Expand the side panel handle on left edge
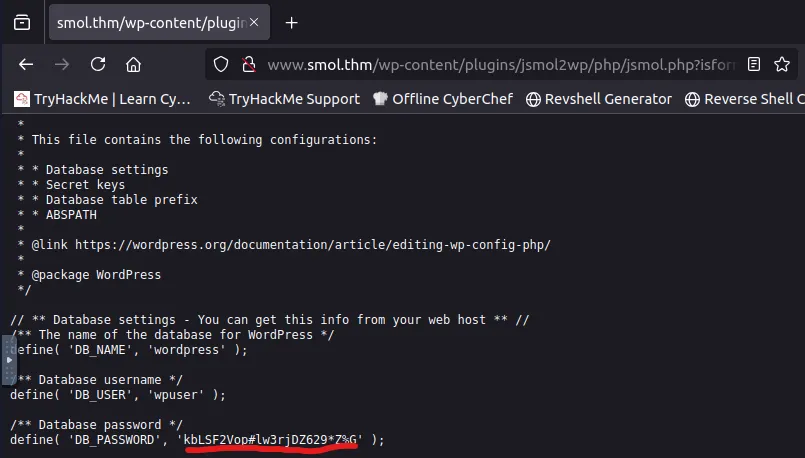805x458 pixels. 8,359
